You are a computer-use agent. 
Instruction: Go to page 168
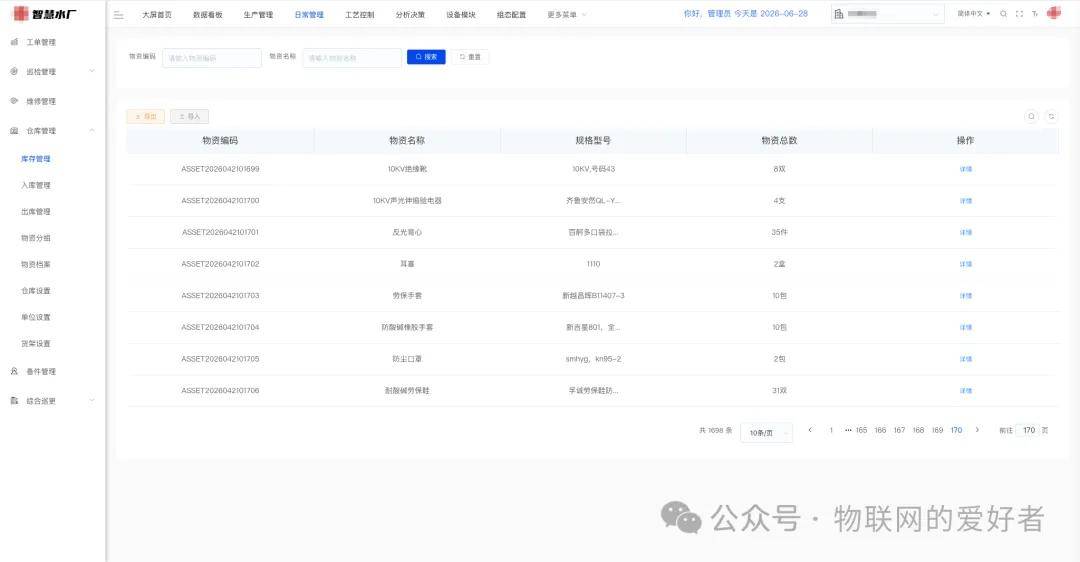pyautogui.click(x=918, y=430)
